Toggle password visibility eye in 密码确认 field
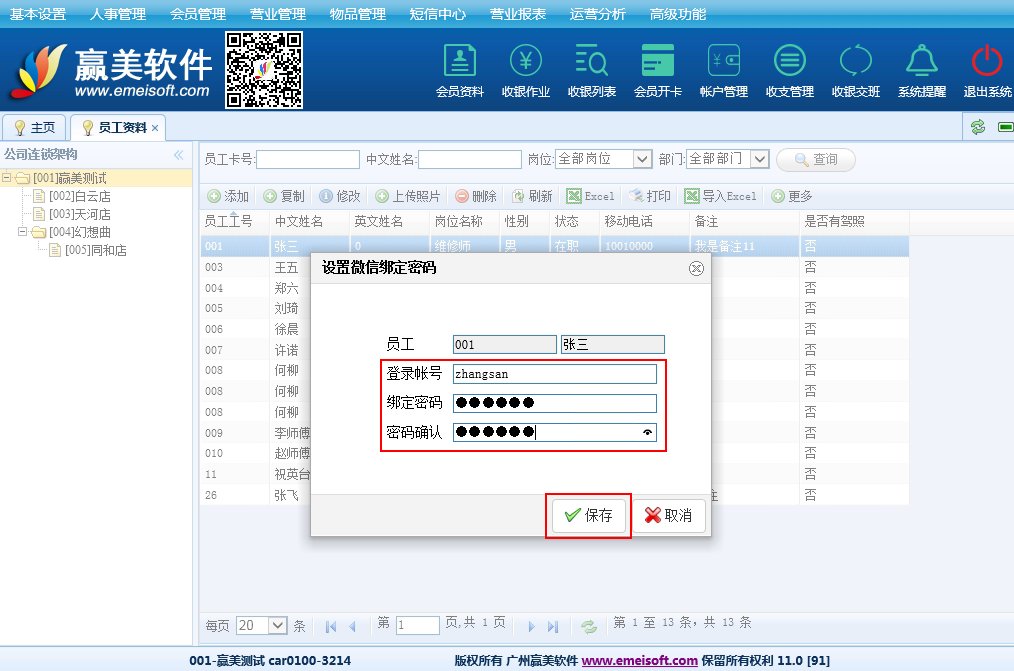 click(647, 433)
